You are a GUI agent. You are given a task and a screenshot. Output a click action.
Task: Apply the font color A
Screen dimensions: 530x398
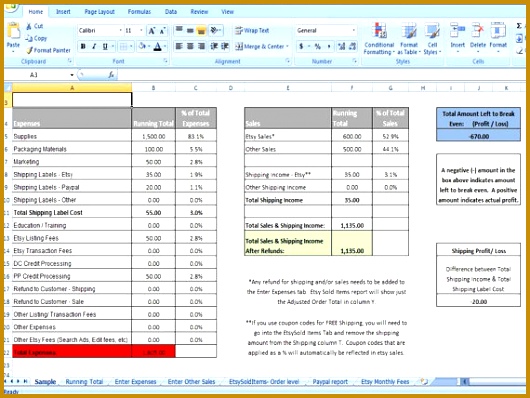pos(158,46)
